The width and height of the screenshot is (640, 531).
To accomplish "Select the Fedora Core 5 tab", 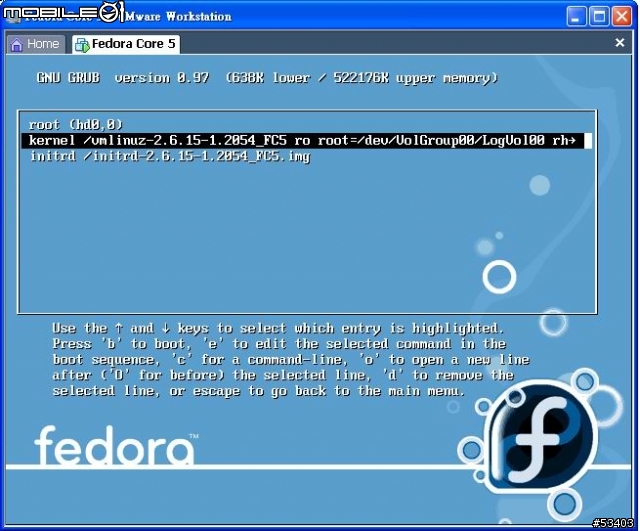I will coord(126,44).
